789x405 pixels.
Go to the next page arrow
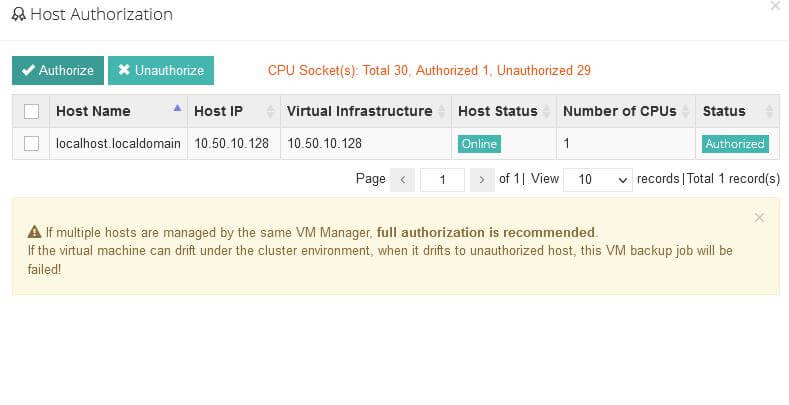tap(482, 180)
